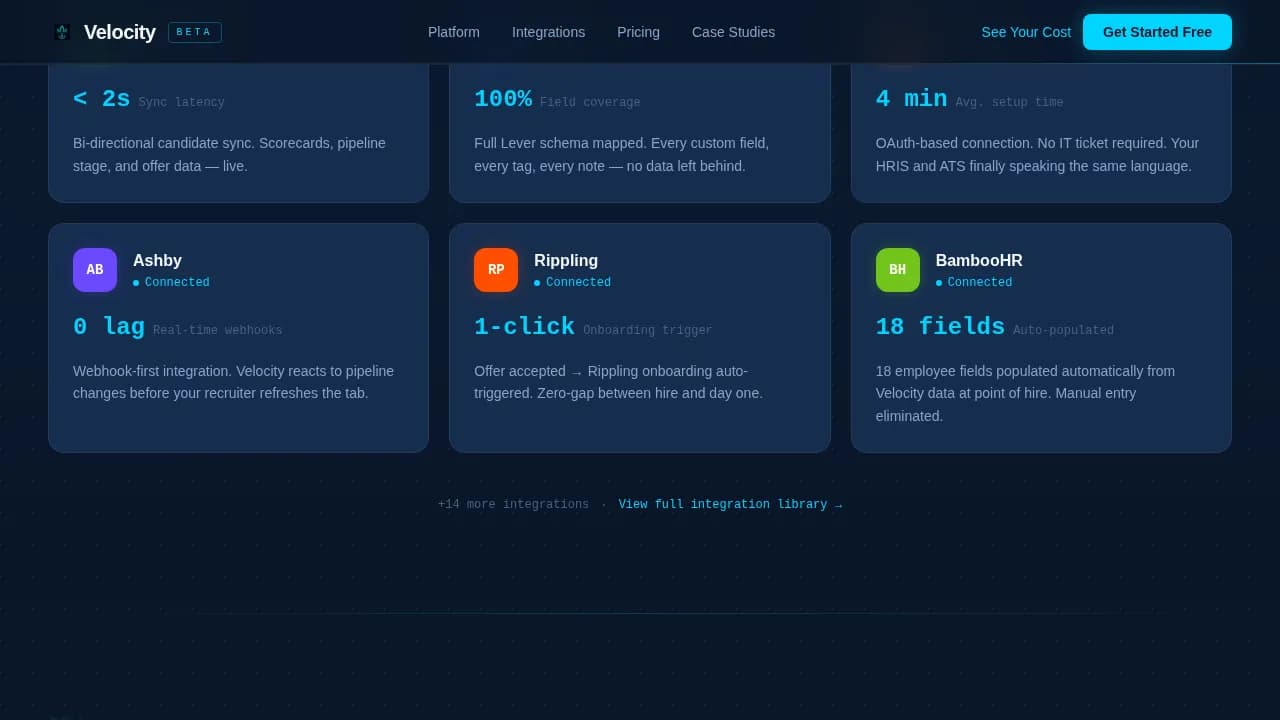Click the "18 fields" stat
This screenshot has height=720, width=1280.
(940, 327)
